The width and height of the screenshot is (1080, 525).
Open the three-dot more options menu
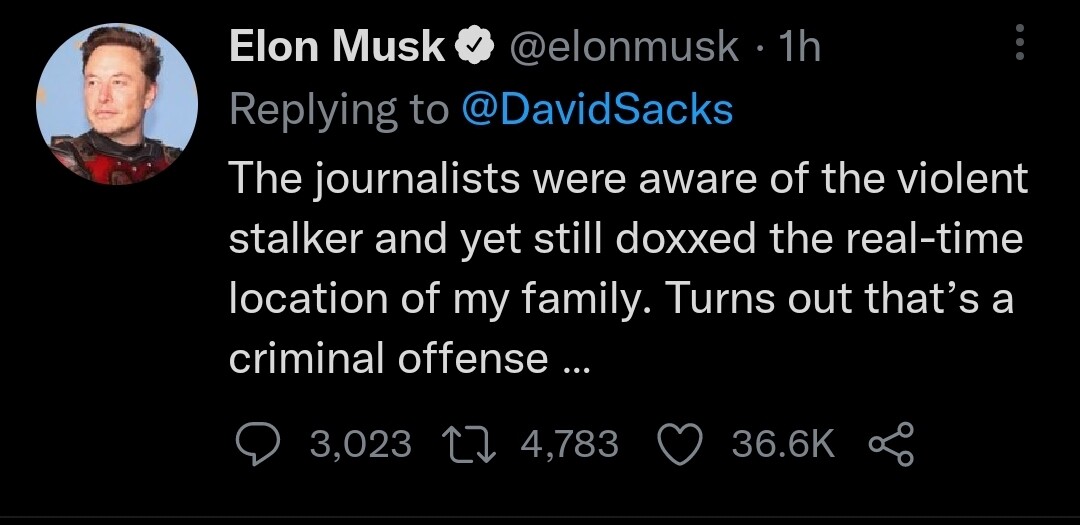coord(1020,44)
